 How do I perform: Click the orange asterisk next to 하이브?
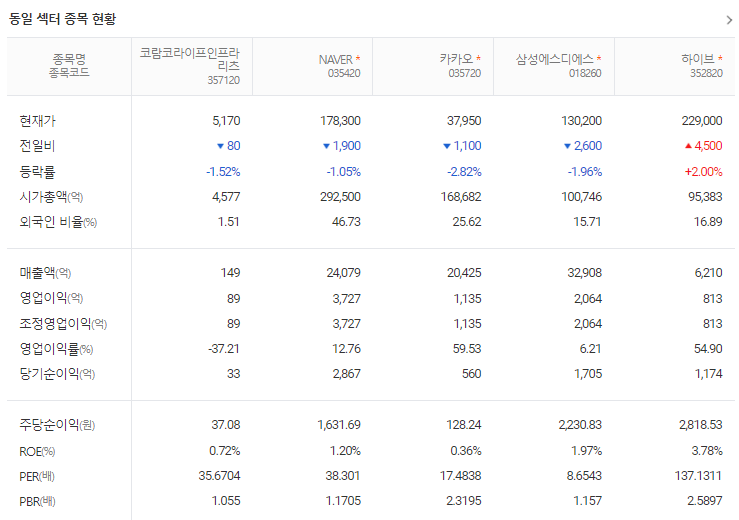(720, 58)
